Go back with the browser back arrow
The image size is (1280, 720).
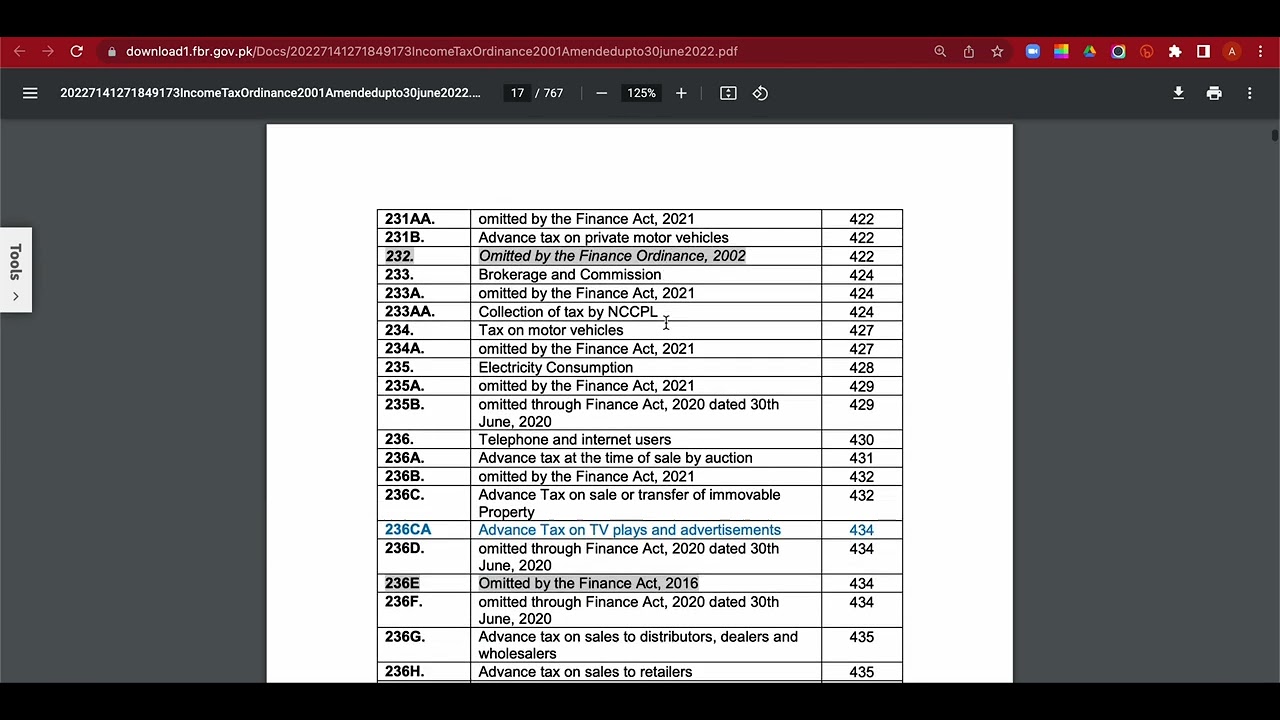19,51
